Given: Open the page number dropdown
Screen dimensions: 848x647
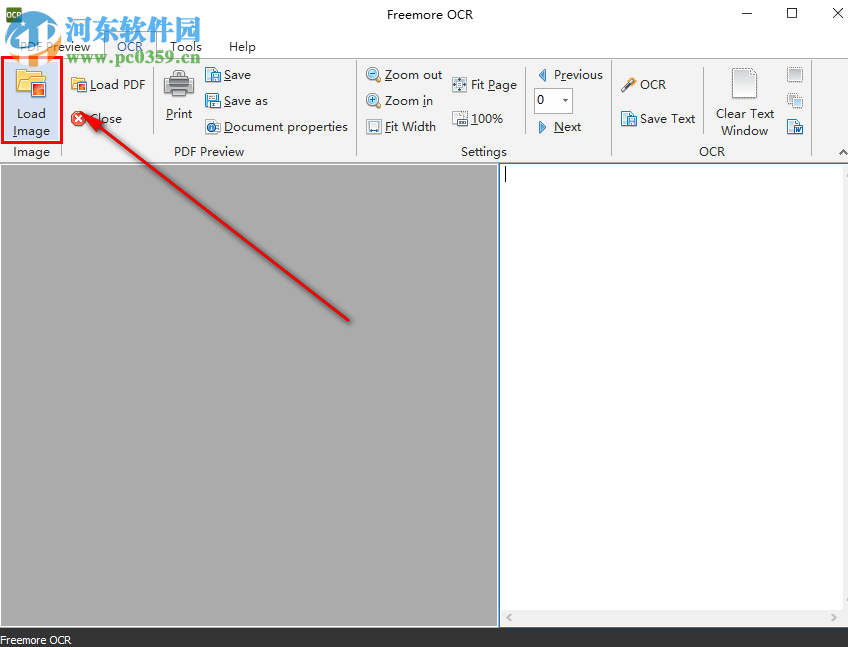Looking at the screenshot, I should click(x=566, y=100).
